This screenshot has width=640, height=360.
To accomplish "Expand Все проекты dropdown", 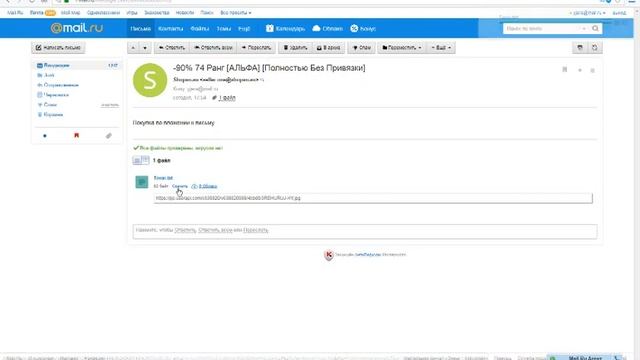I will (236, 13).
